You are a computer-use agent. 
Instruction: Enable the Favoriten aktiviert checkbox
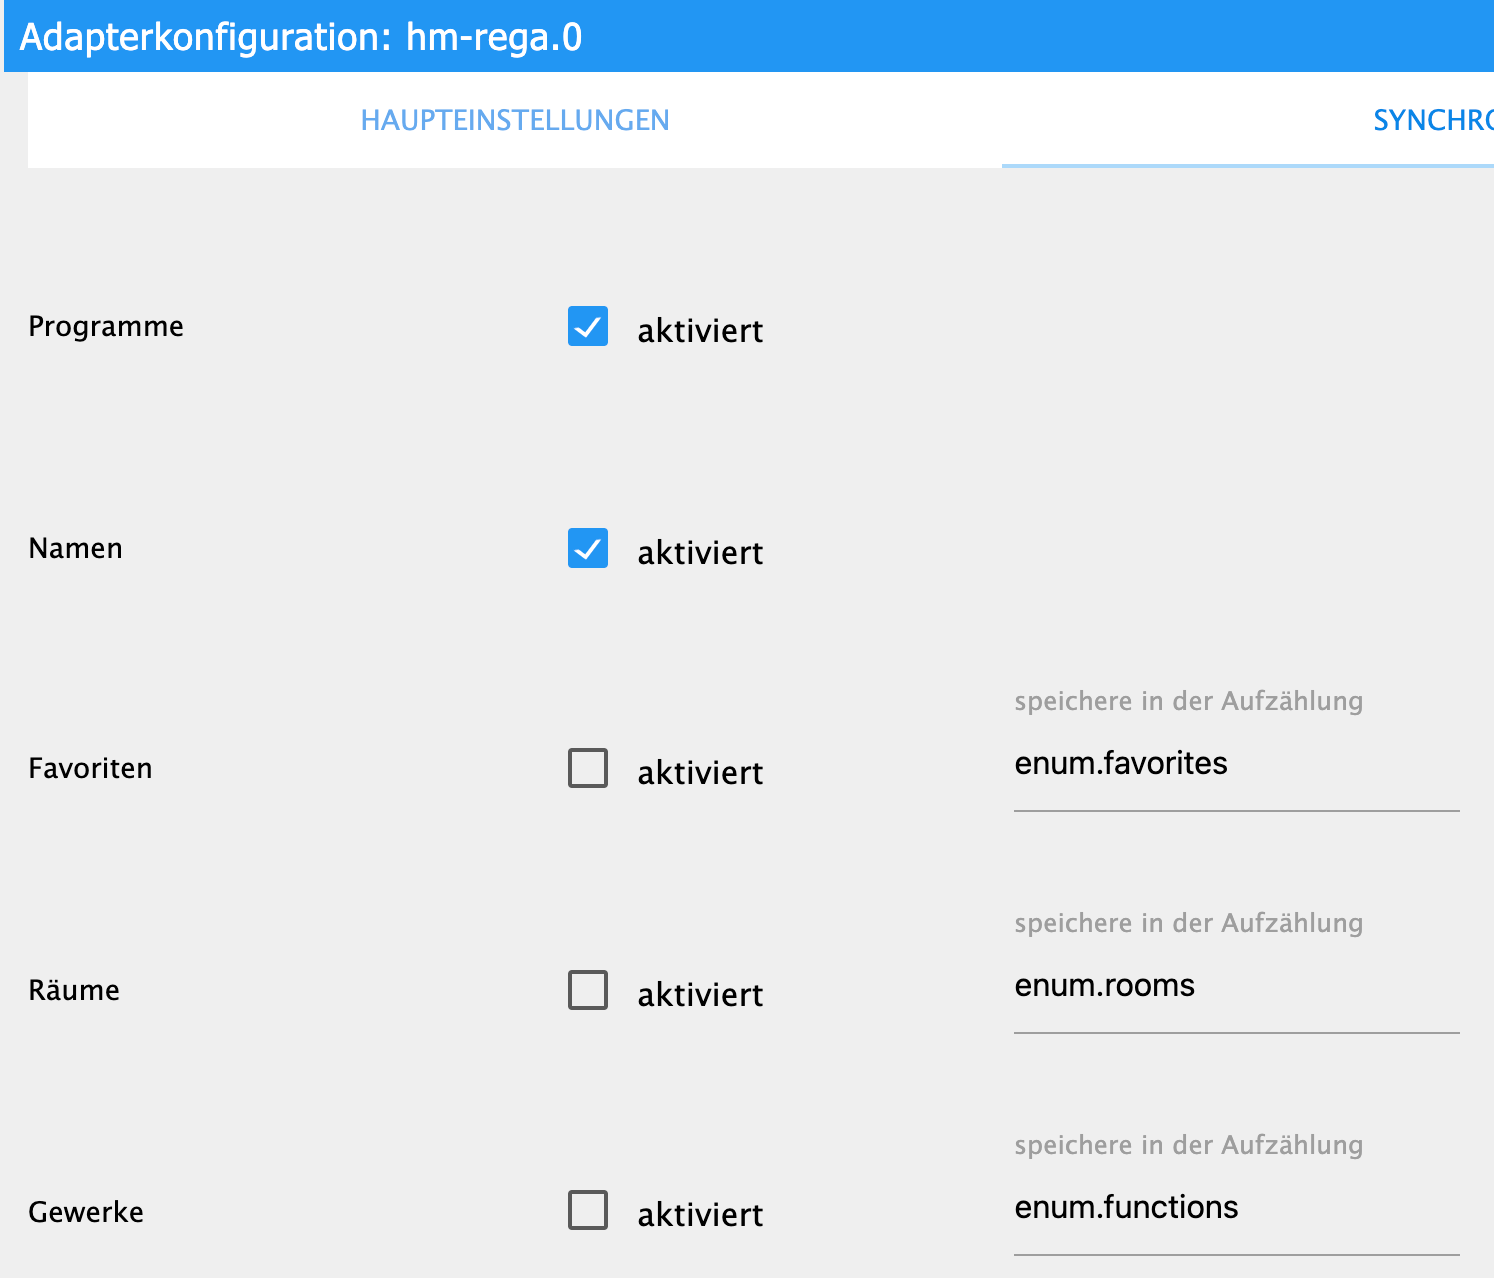(x=588, y=769)
